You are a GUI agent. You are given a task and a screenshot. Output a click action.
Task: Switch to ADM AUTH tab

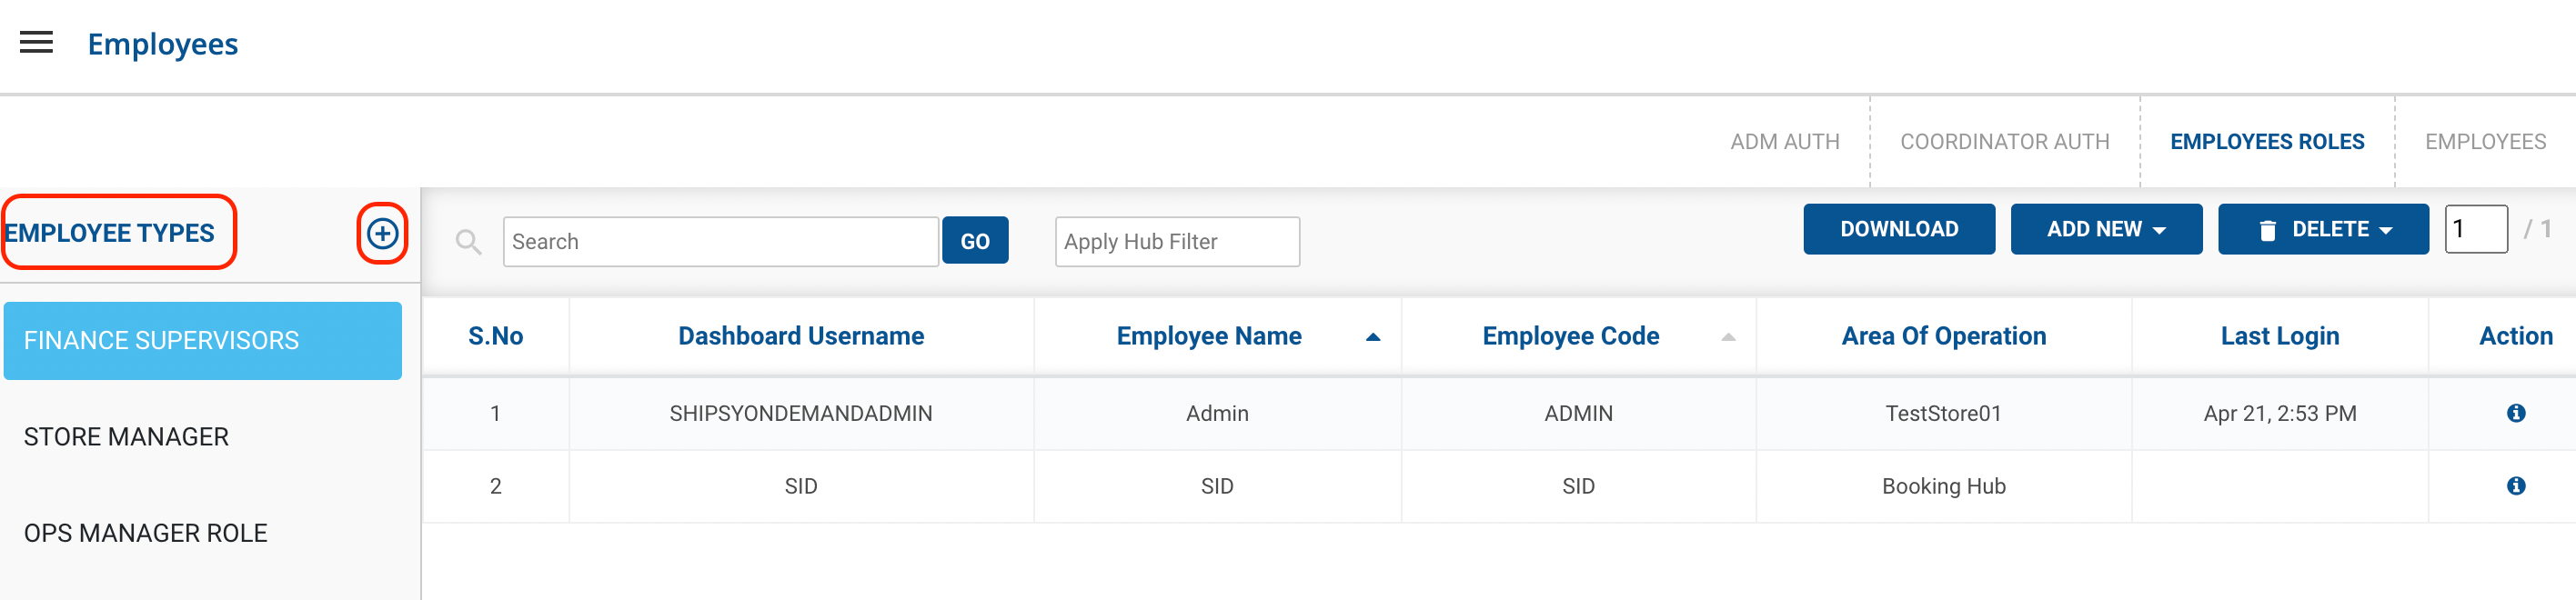coord(1784,142)
